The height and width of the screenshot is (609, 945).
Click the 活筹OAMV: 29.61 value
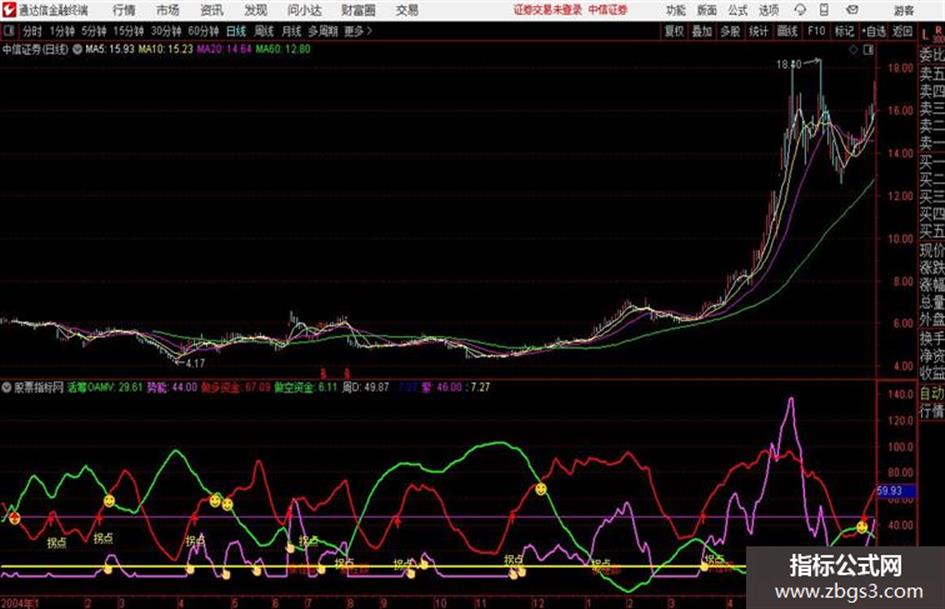[105, 388]
